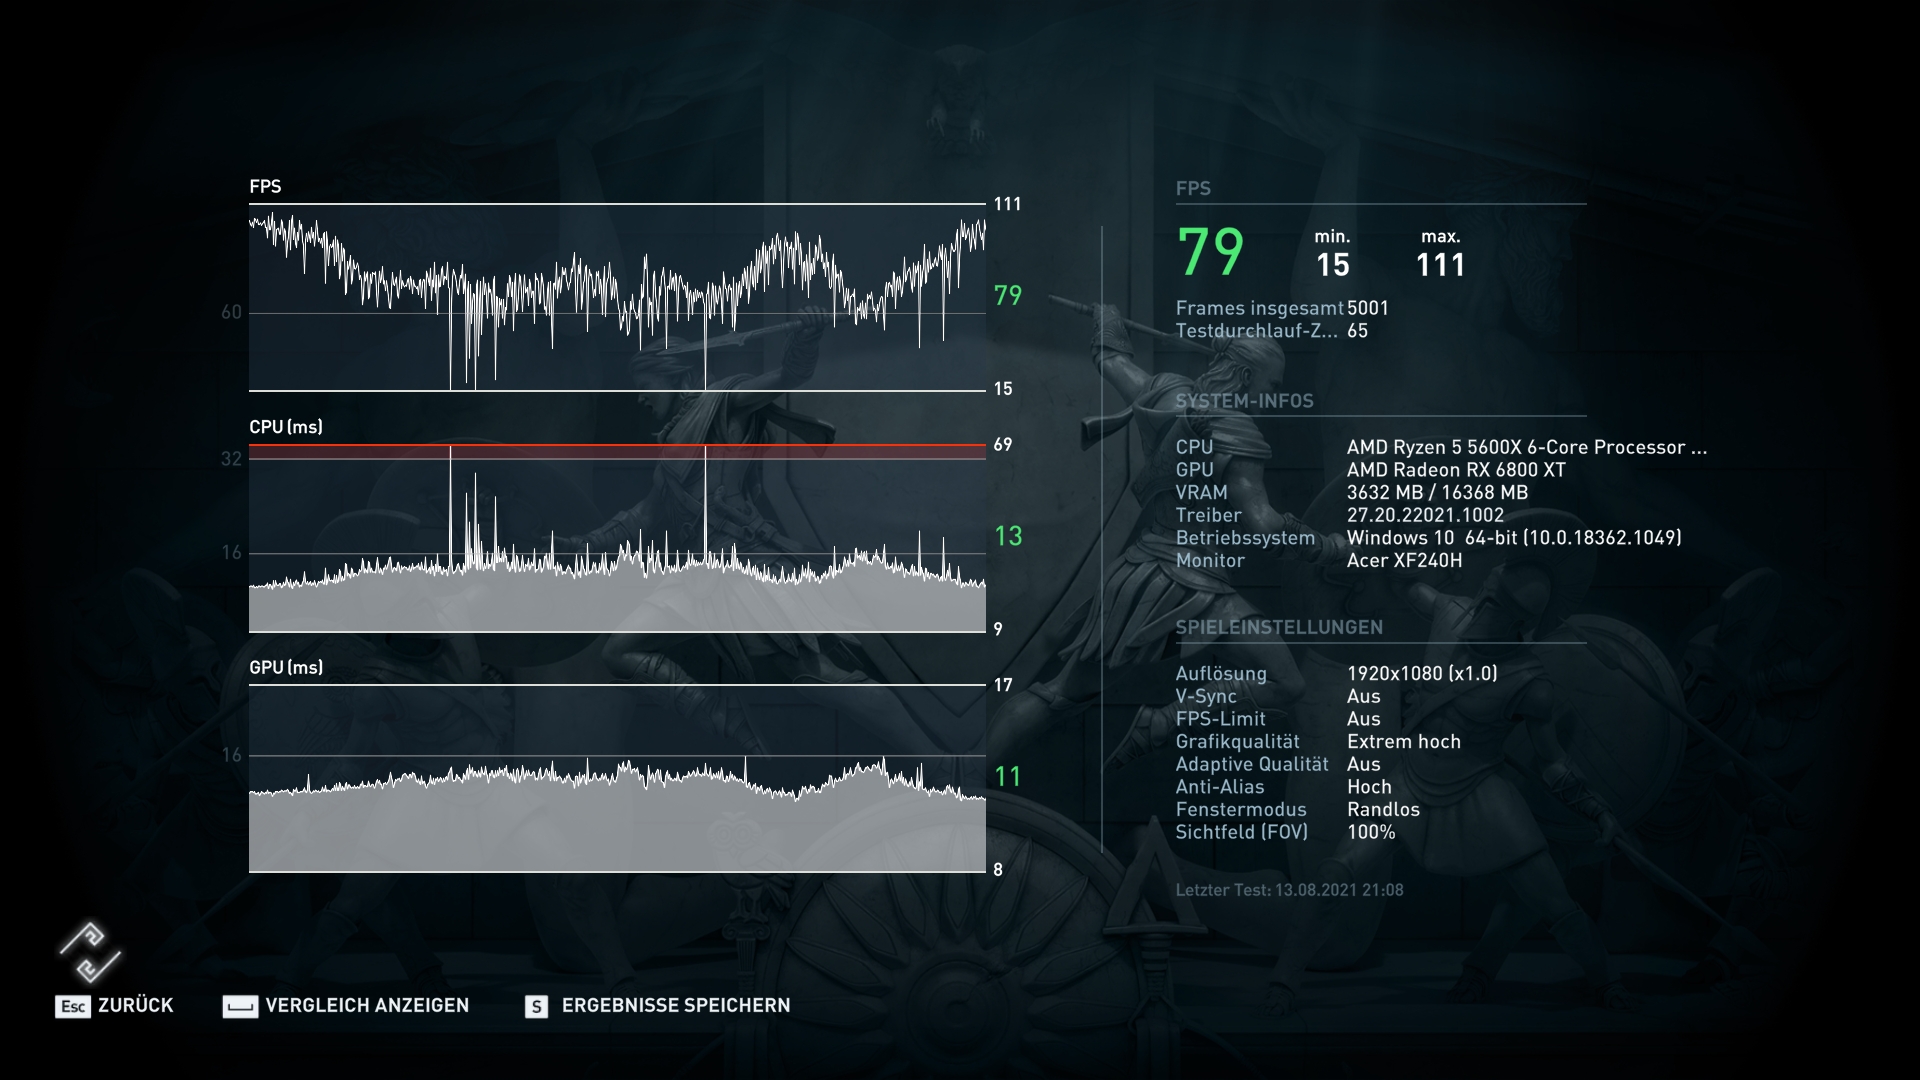This screenshot has width=1920, height=1080.
Task: Select the SYSTEM-INFOS section header
Action: click(x=1244, y=401)
